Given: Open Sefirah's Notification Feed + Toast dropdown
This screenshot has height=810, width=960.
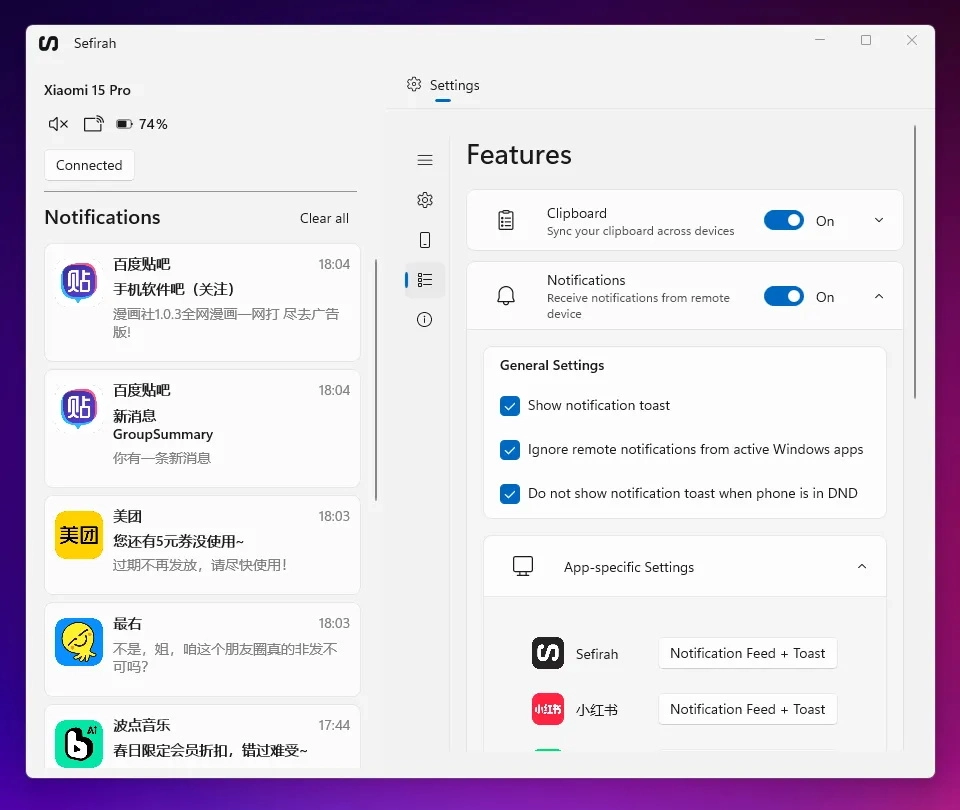Looking at the screenshot, I should (747, 654).
